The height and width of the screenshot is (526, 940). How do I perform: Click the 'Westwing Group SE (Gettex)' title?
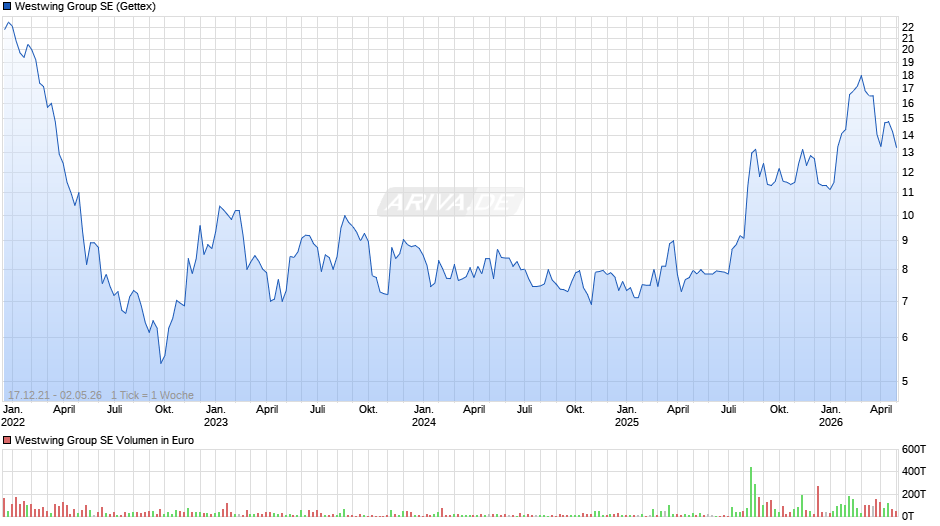(x=85, y=7)
